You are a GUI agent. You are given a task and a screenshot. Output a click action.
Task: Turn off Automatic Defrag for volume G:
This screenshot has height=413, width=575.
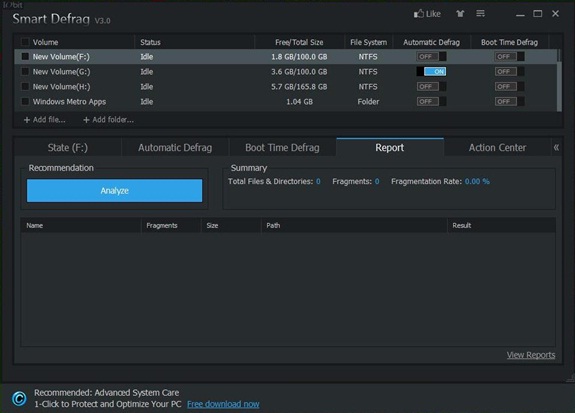[432, 72]
